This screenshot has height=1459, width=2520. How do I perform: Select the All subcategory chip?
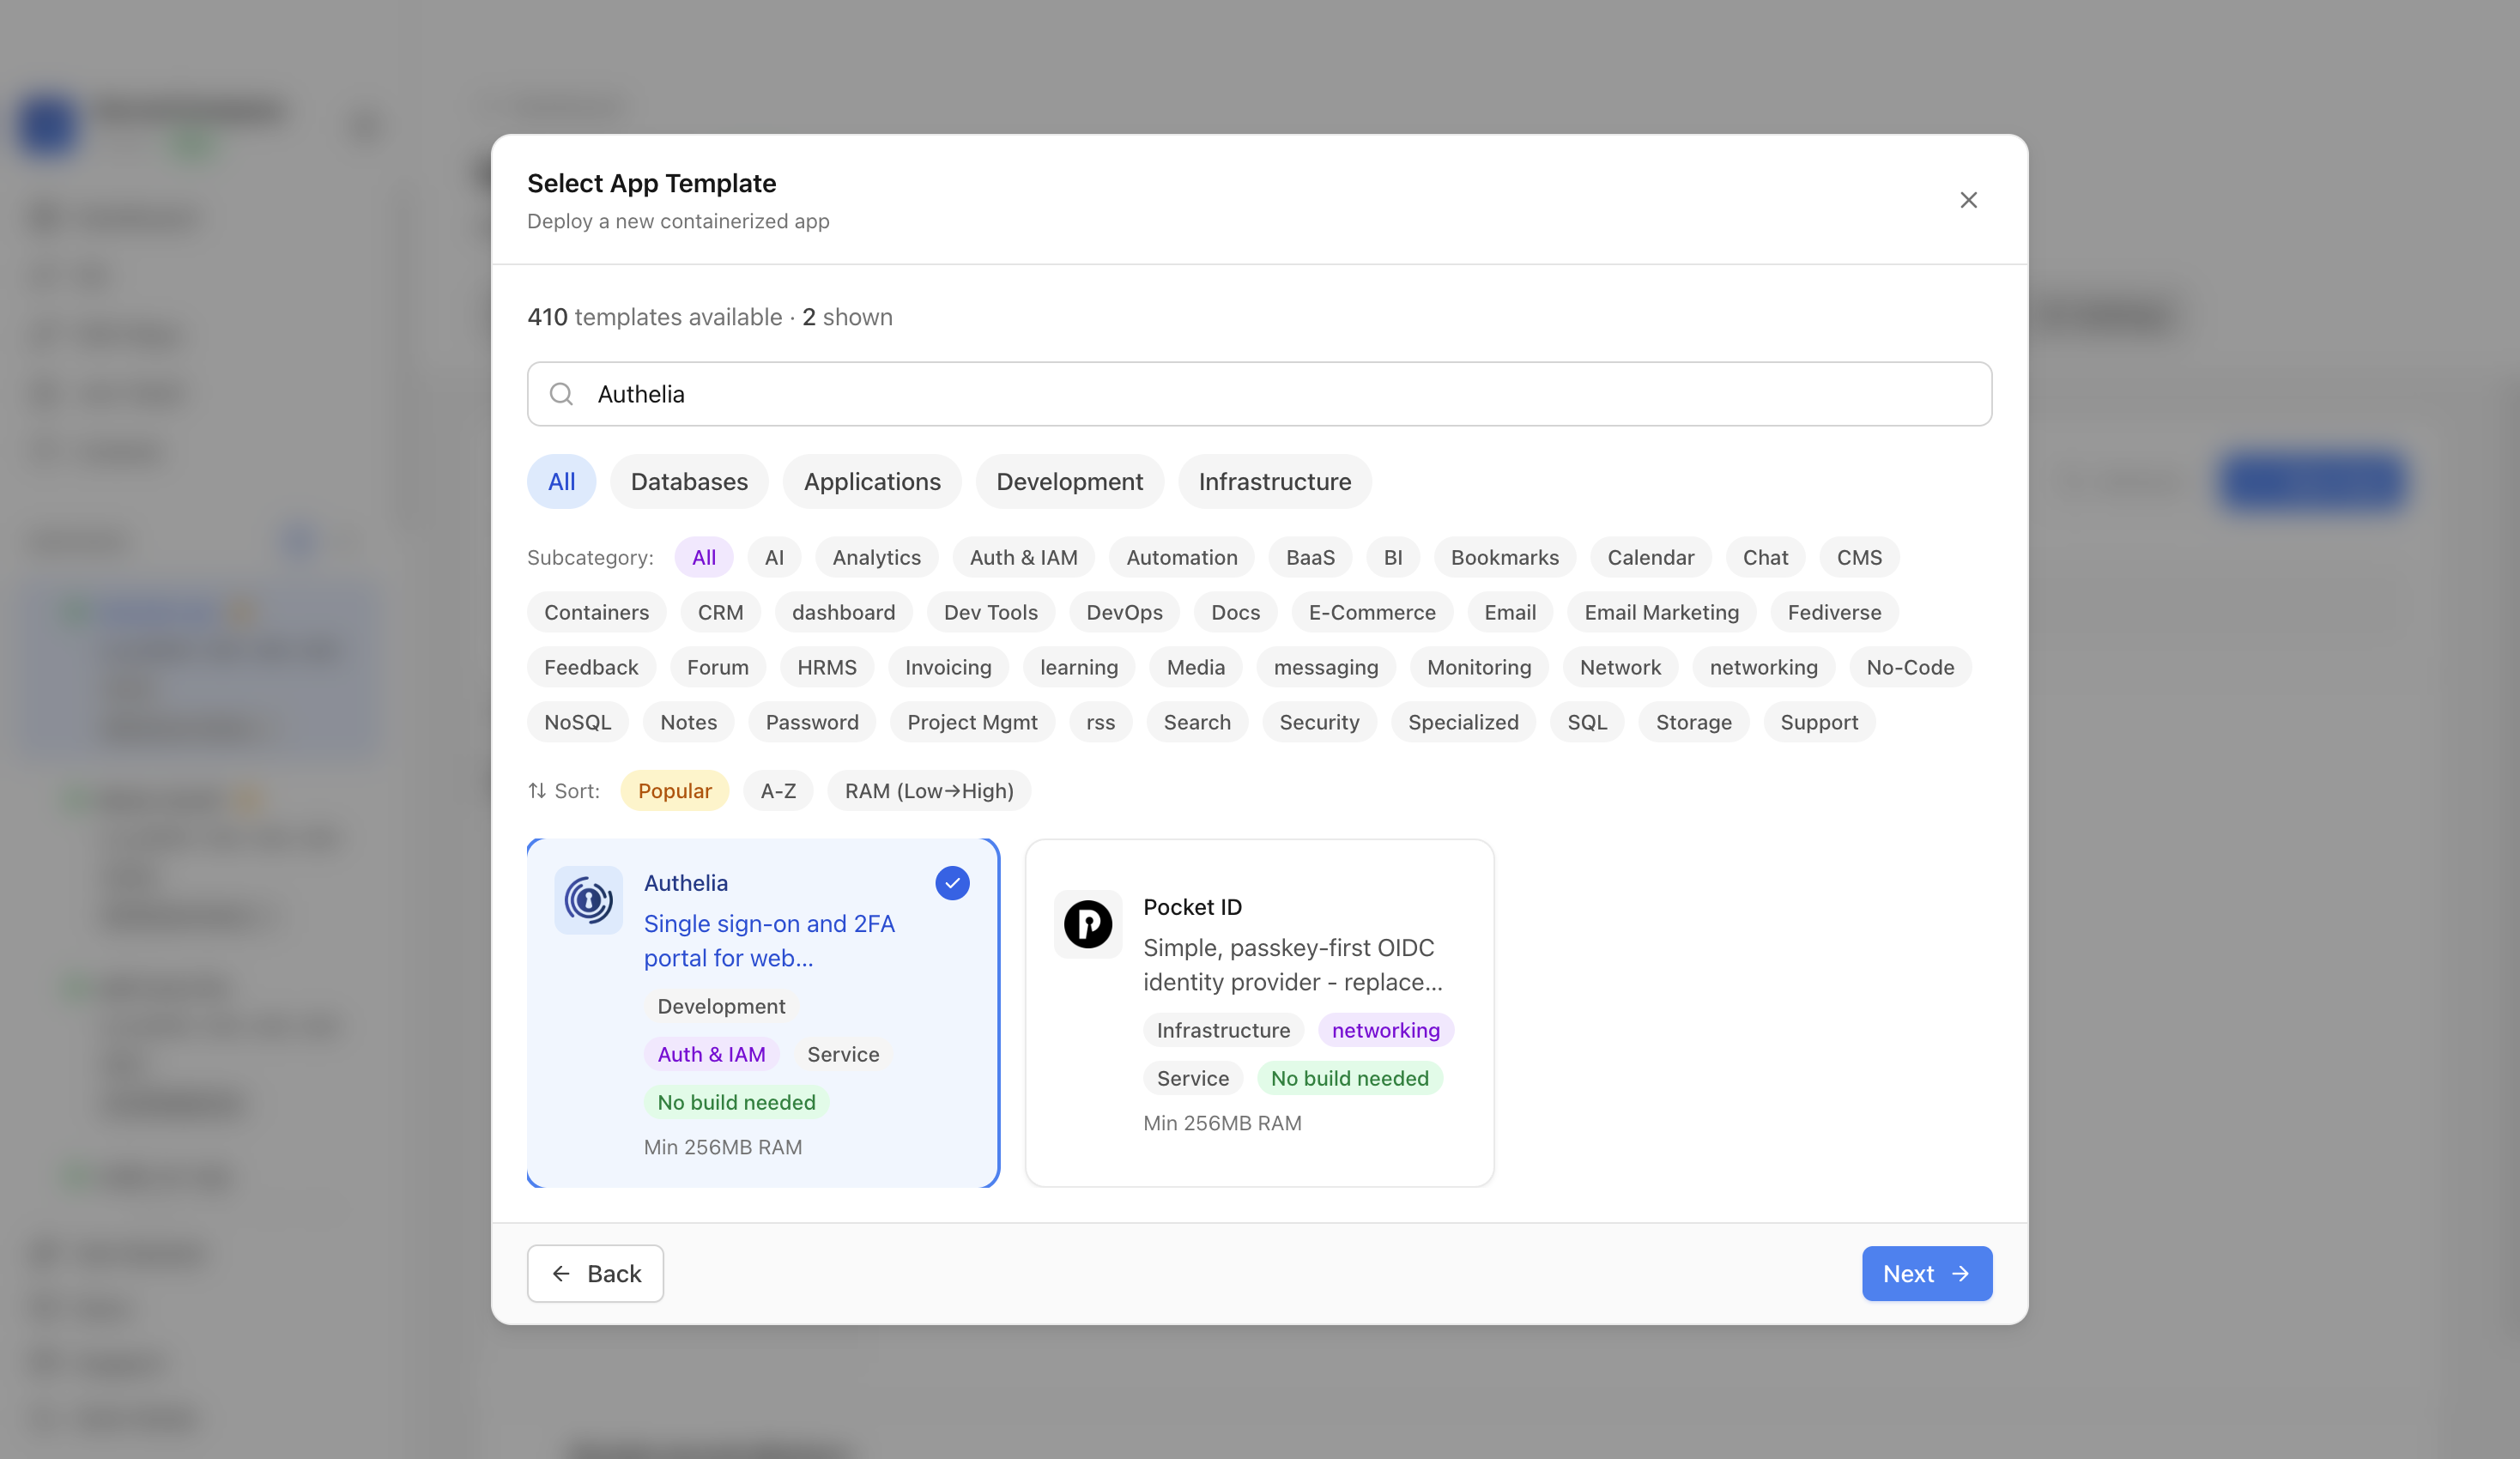(x=704, y=557)
